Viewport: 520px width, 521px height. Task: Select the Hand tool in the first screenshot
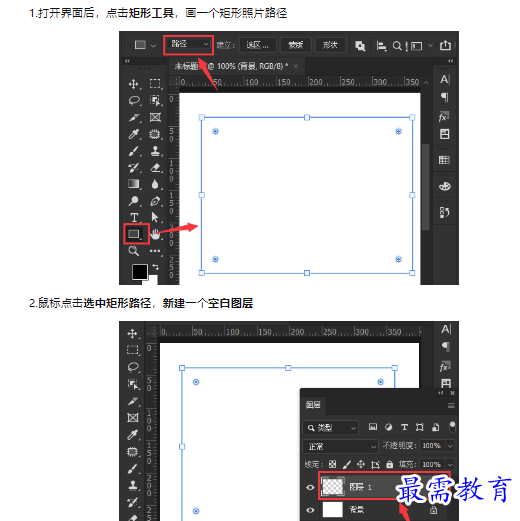coord(155,234)
